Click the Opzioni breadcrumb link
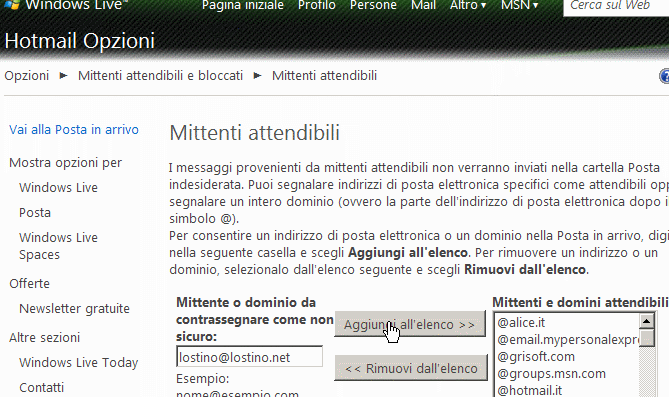 tap(26, 76)
